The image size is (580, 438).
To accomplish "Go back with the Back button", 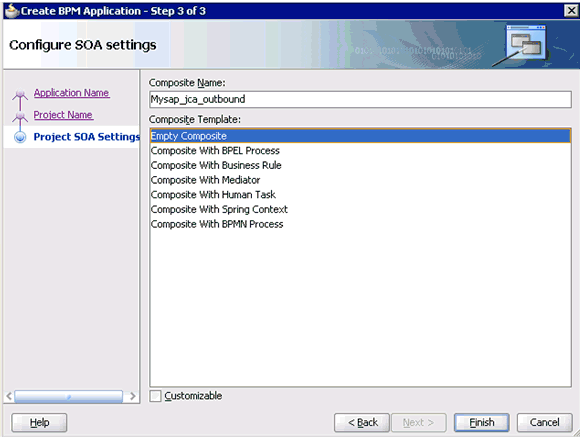I will 362,422.
